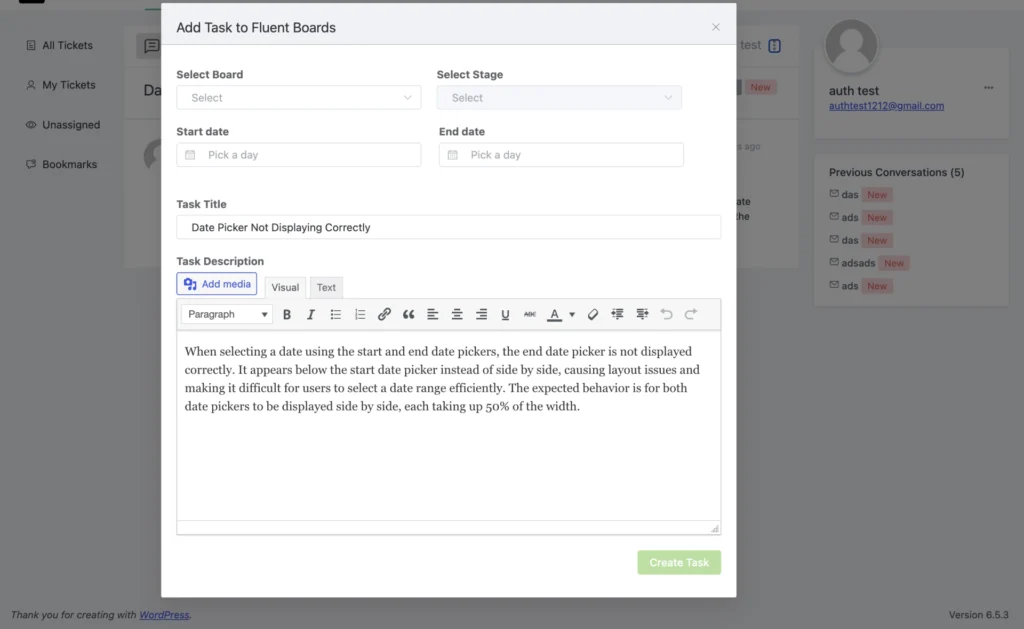Open the End date picker field

pyautogui.click(x=561, y=155)
